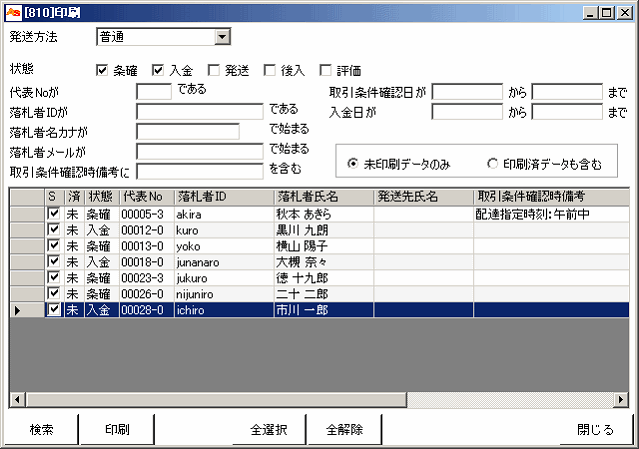Focus the 取引条件確認時備考に input field
The width and height of the screenshot is (639, 449).
200,172
